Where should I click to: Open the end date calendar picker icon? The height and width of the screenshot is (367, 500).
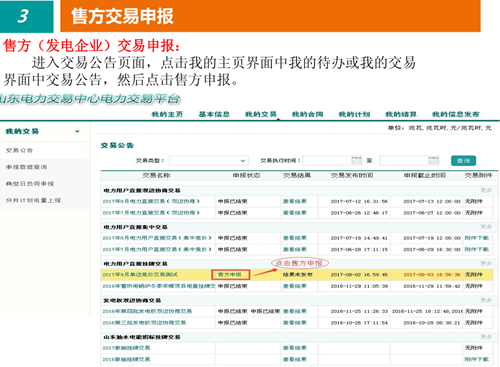click(433, 160)
